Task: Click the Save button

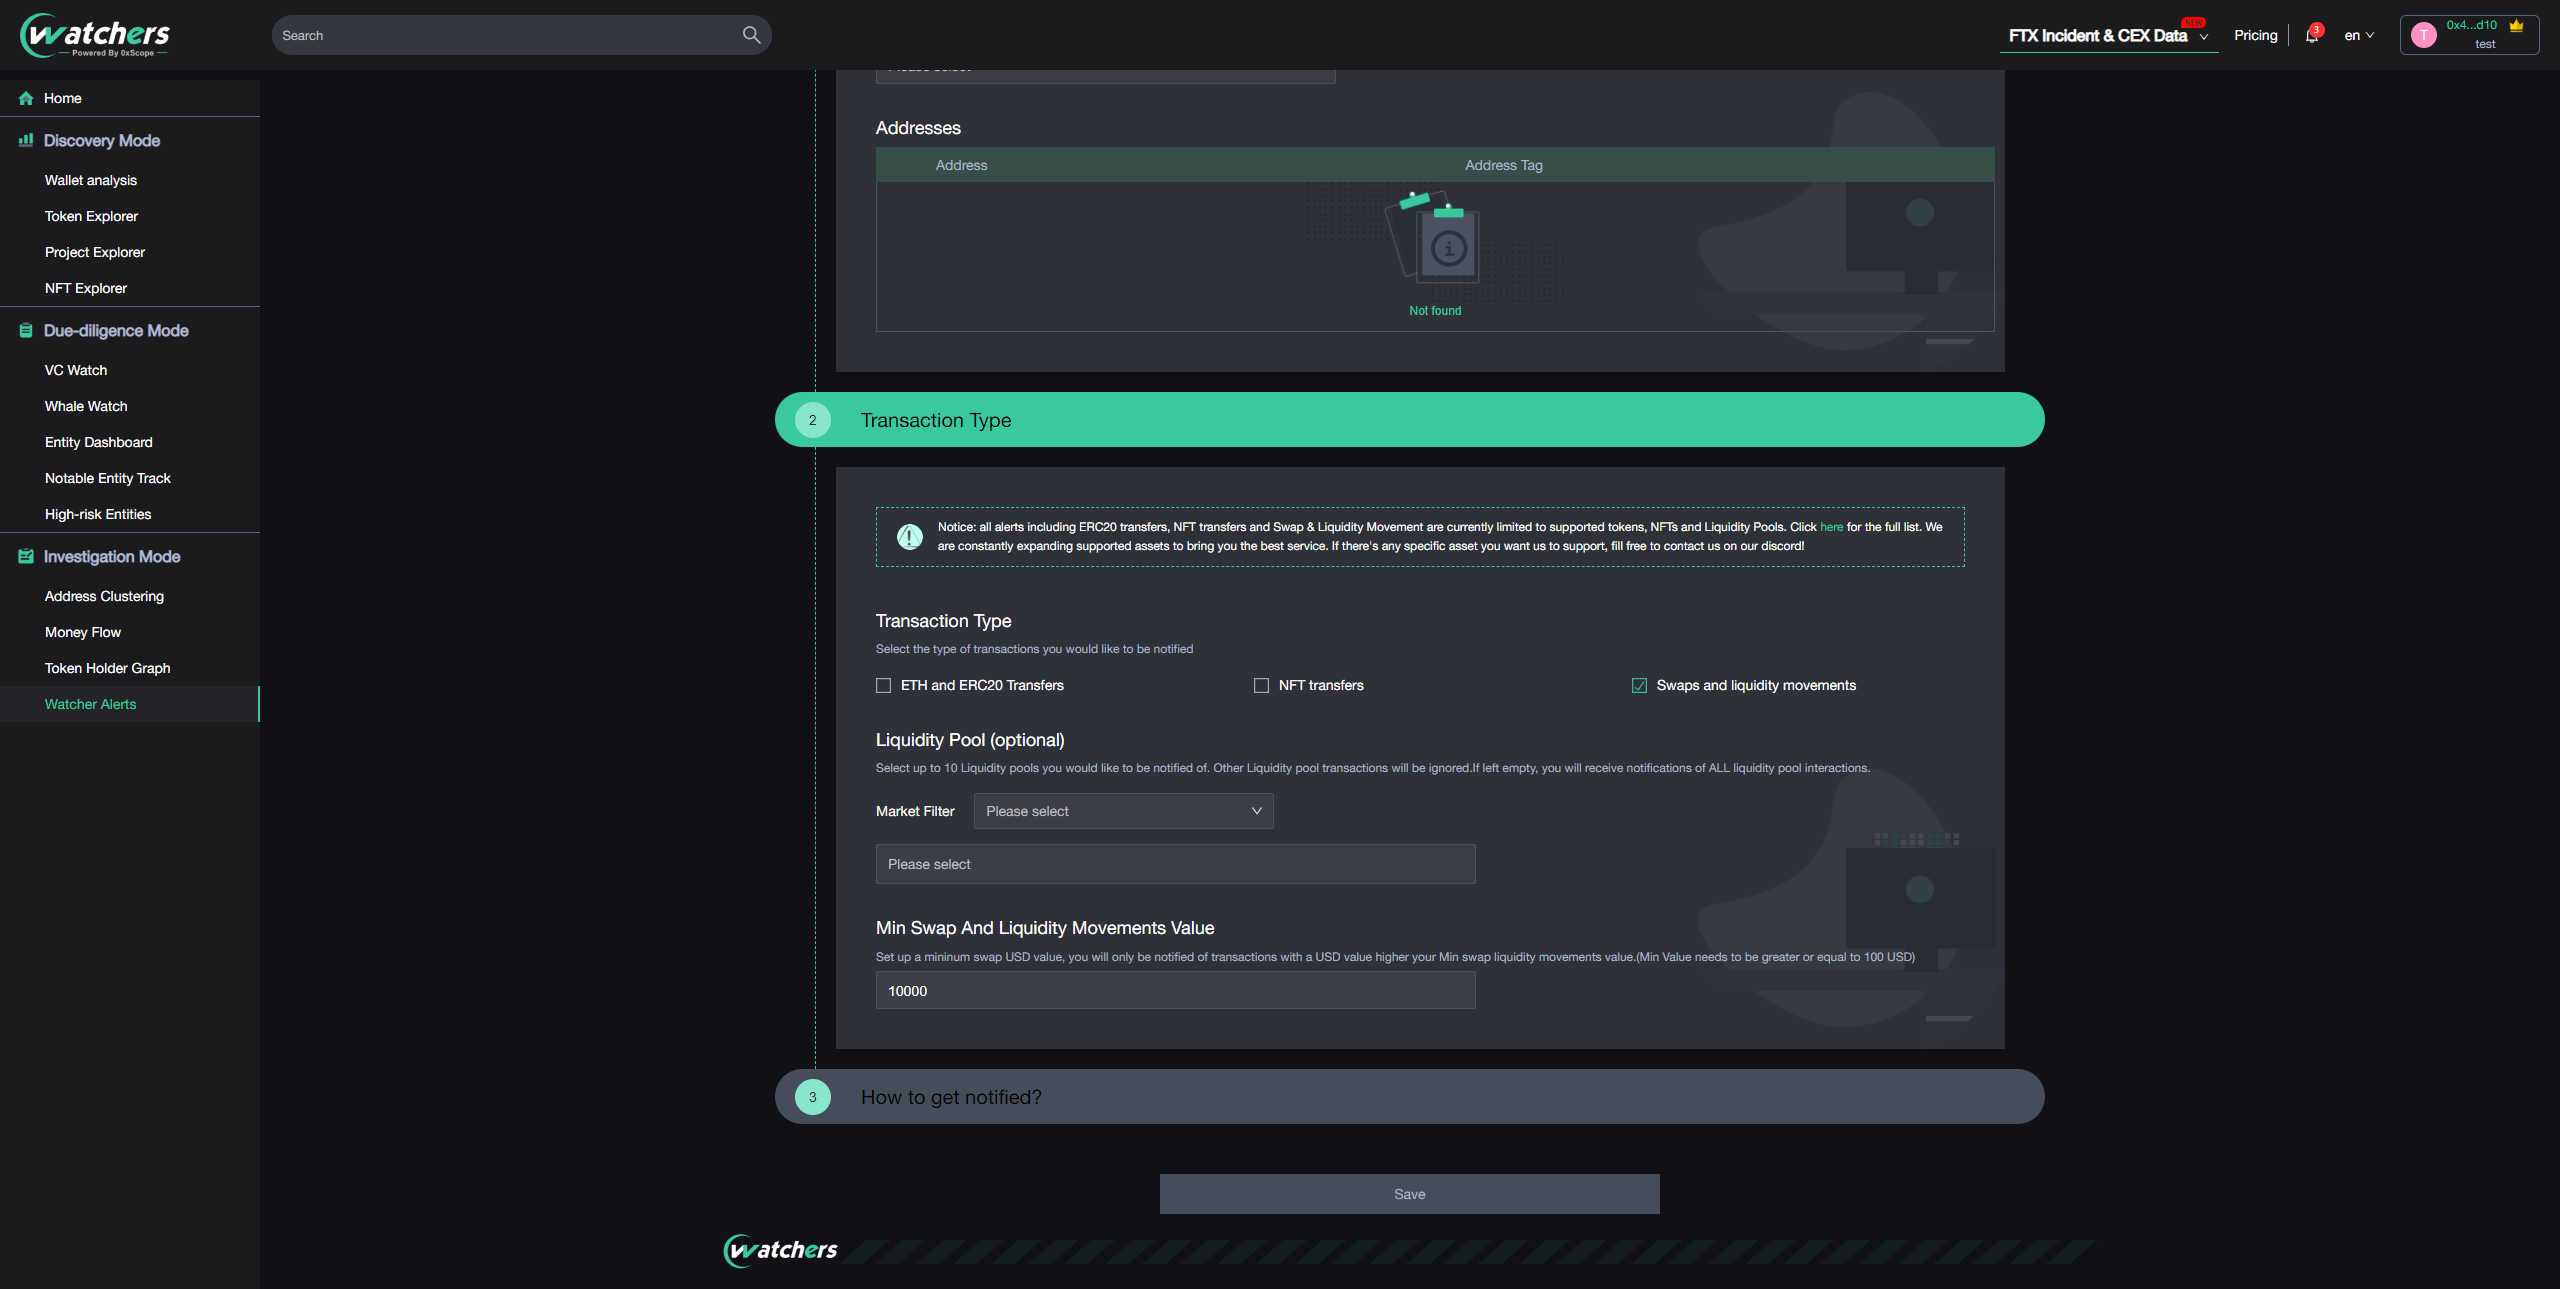Action: [1409, 1194]
